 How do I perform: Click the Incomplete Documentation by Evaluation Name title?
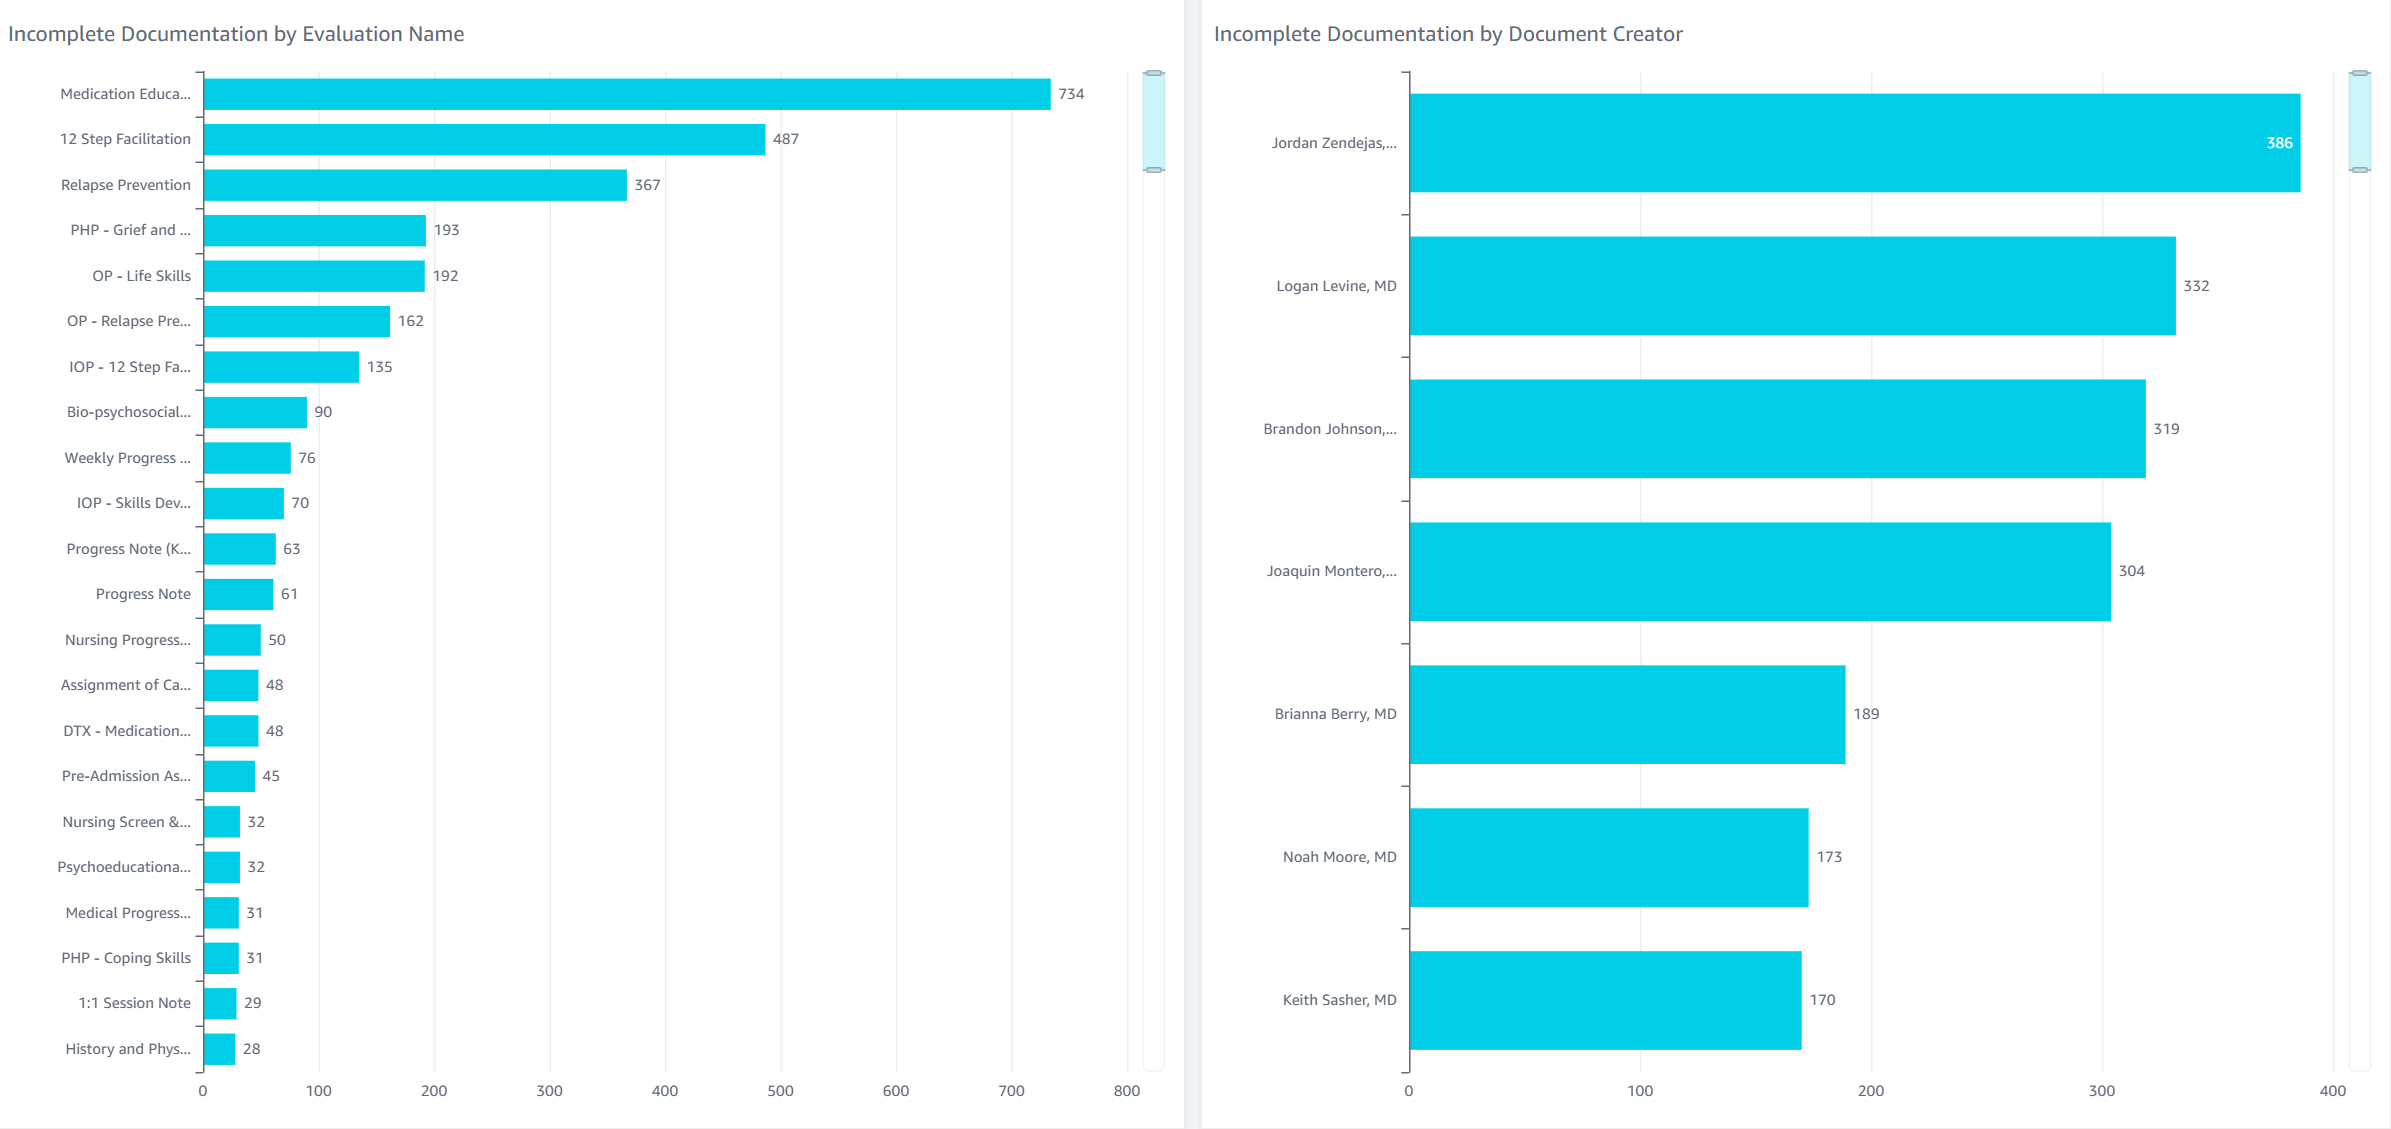click(236, 34)
